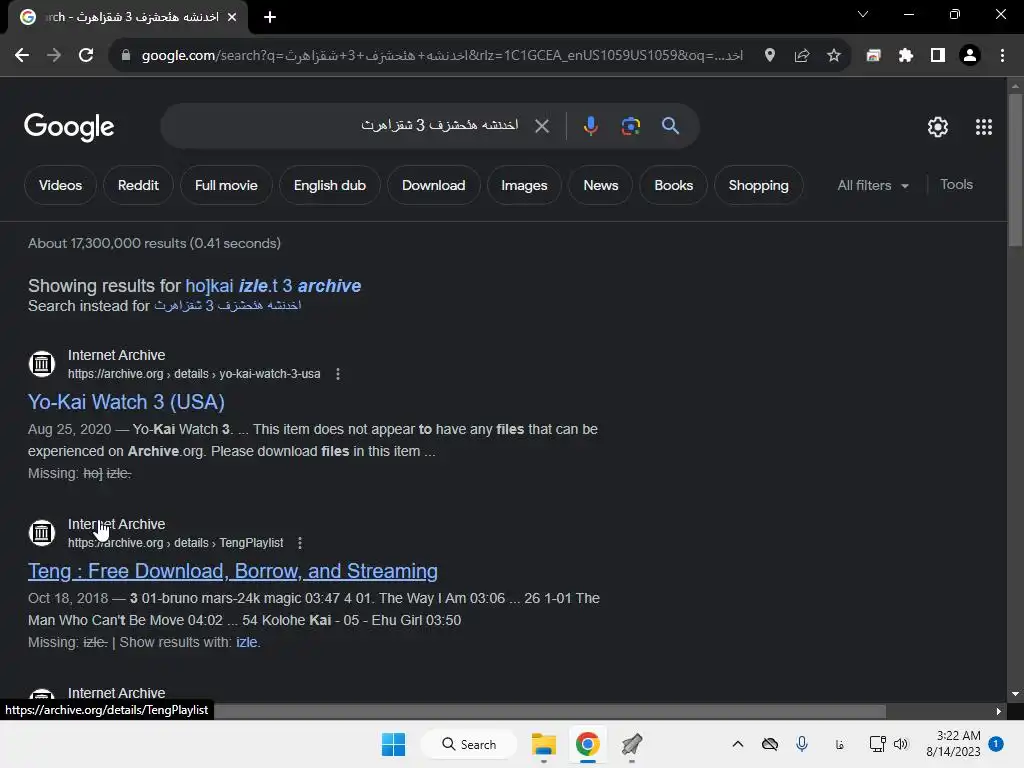Click the vertical page scrollbar

[x=1015, y=170]
